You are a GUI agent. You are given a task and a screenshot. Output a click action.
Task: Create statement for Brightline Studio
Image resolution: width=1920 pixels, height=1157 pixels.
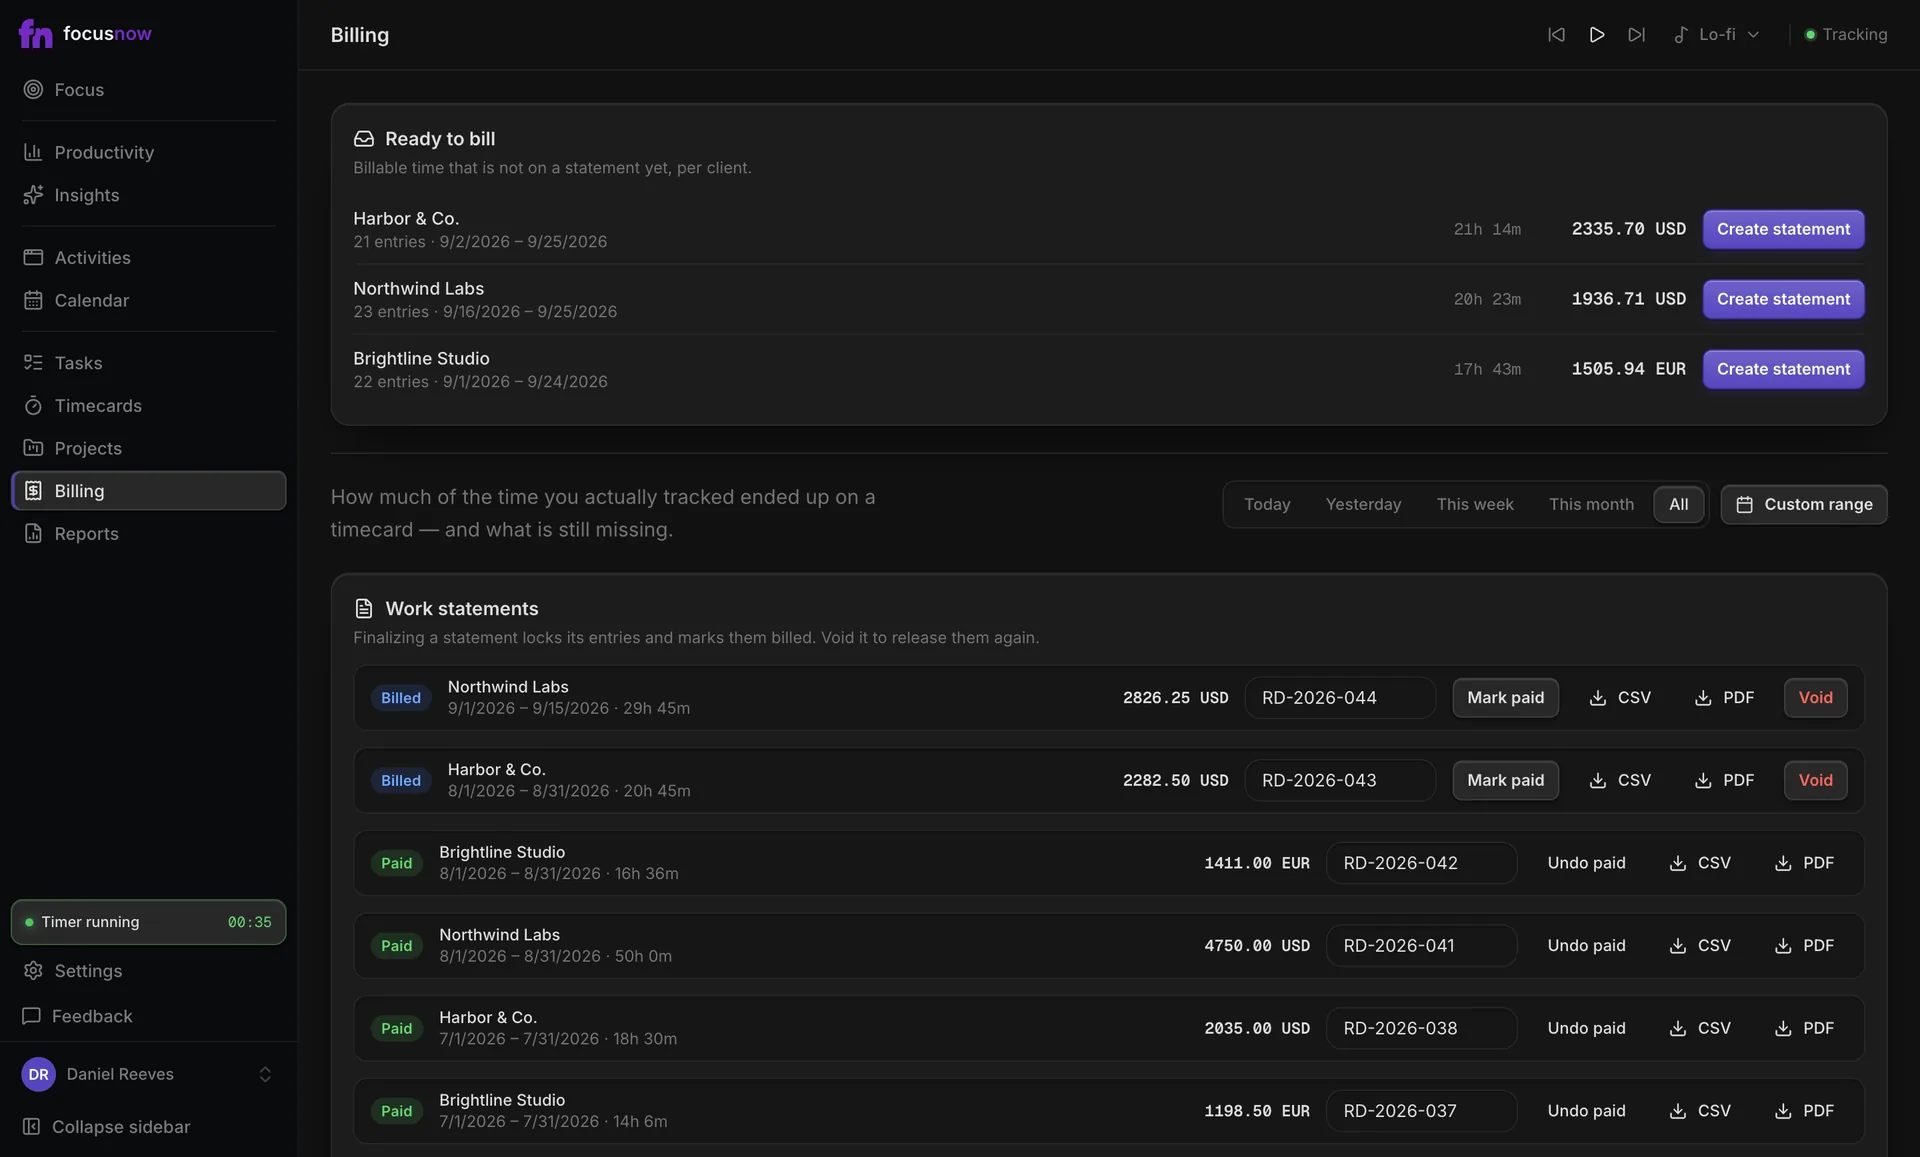click(1783, 369)
